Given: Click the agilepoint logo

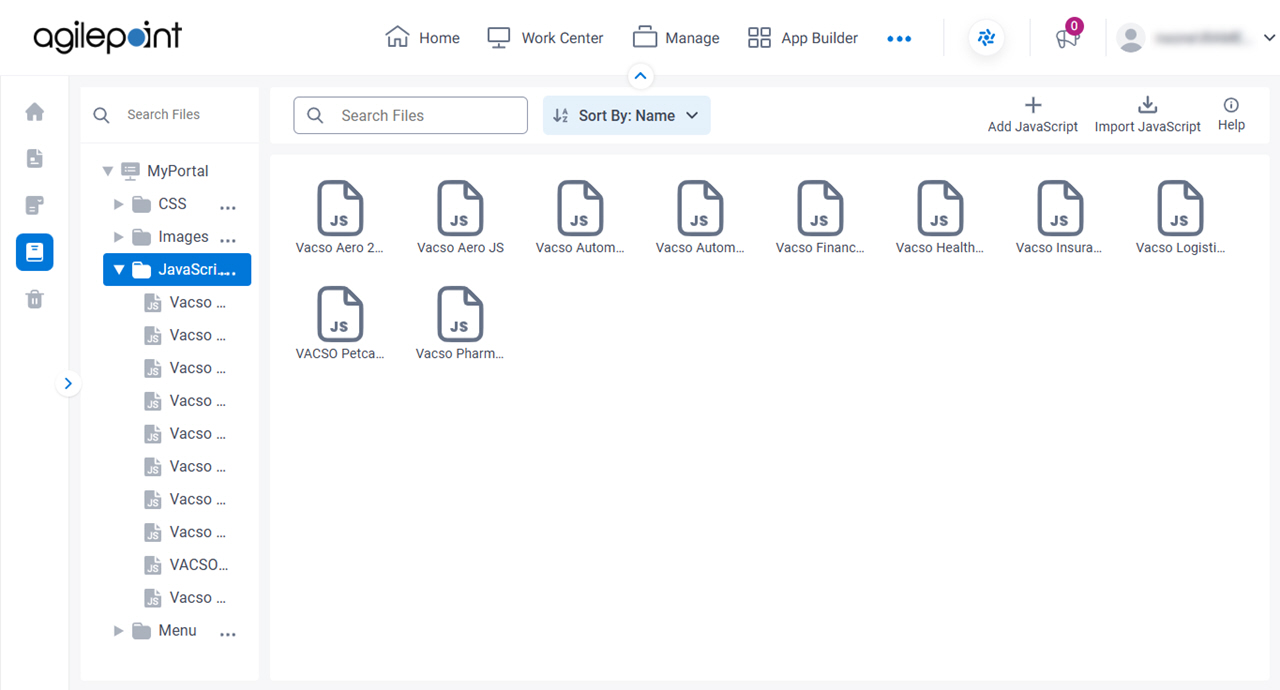Looking at the screenshot, I should point(108,37).
